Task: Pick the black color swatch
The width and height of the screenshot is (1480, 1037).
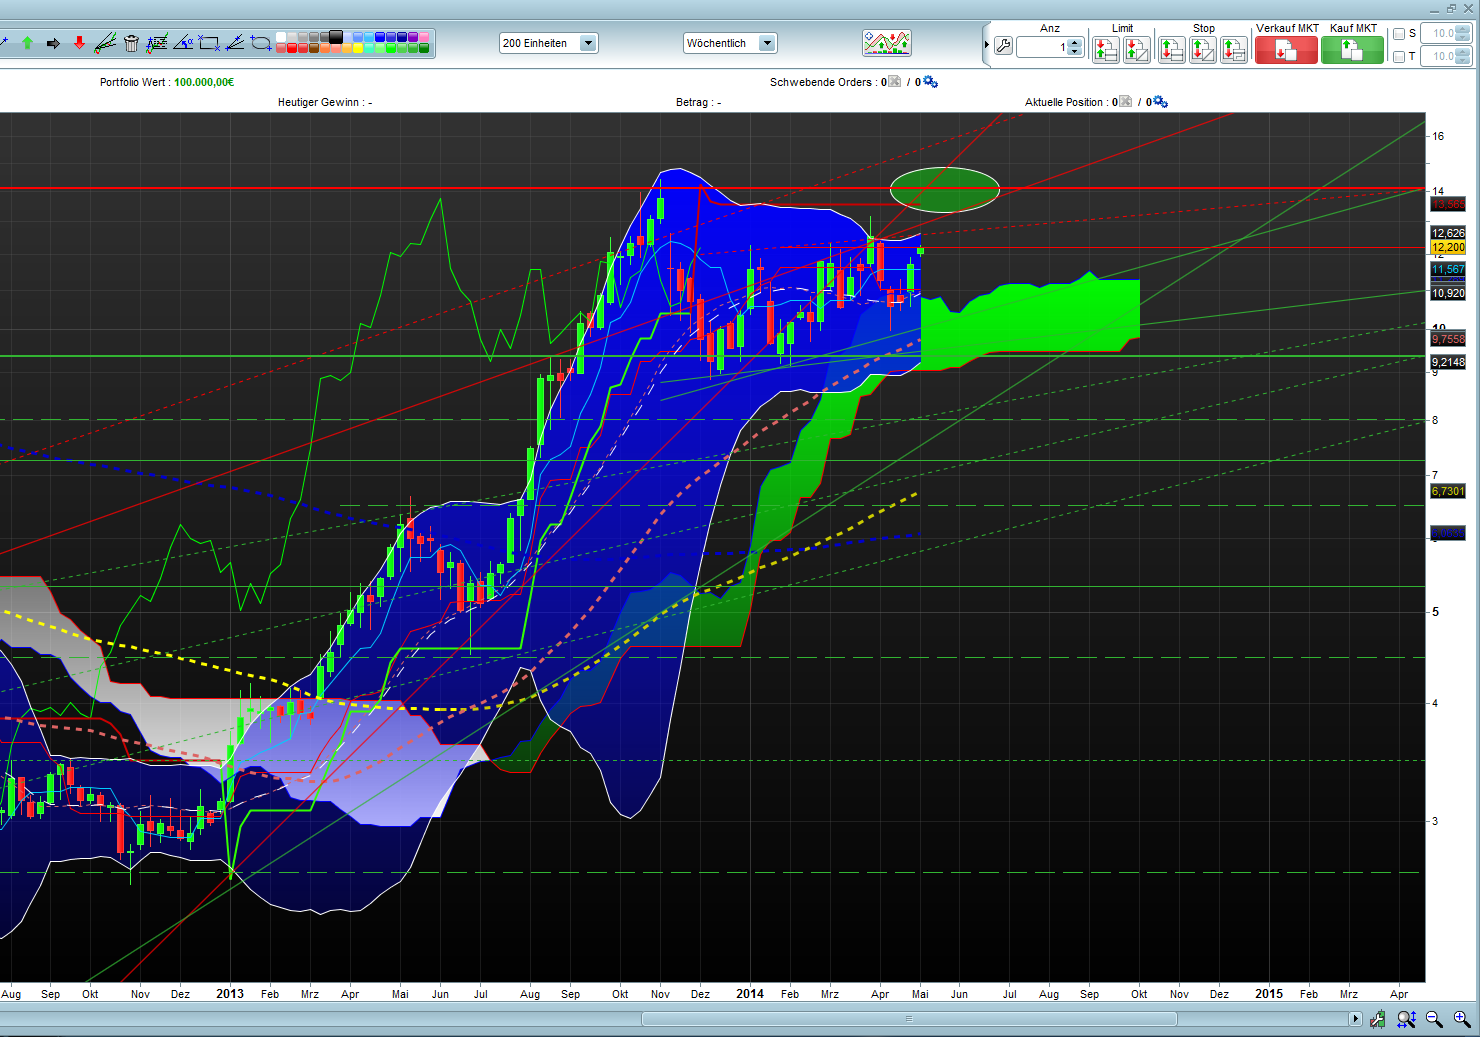Action: pos(336,37)
